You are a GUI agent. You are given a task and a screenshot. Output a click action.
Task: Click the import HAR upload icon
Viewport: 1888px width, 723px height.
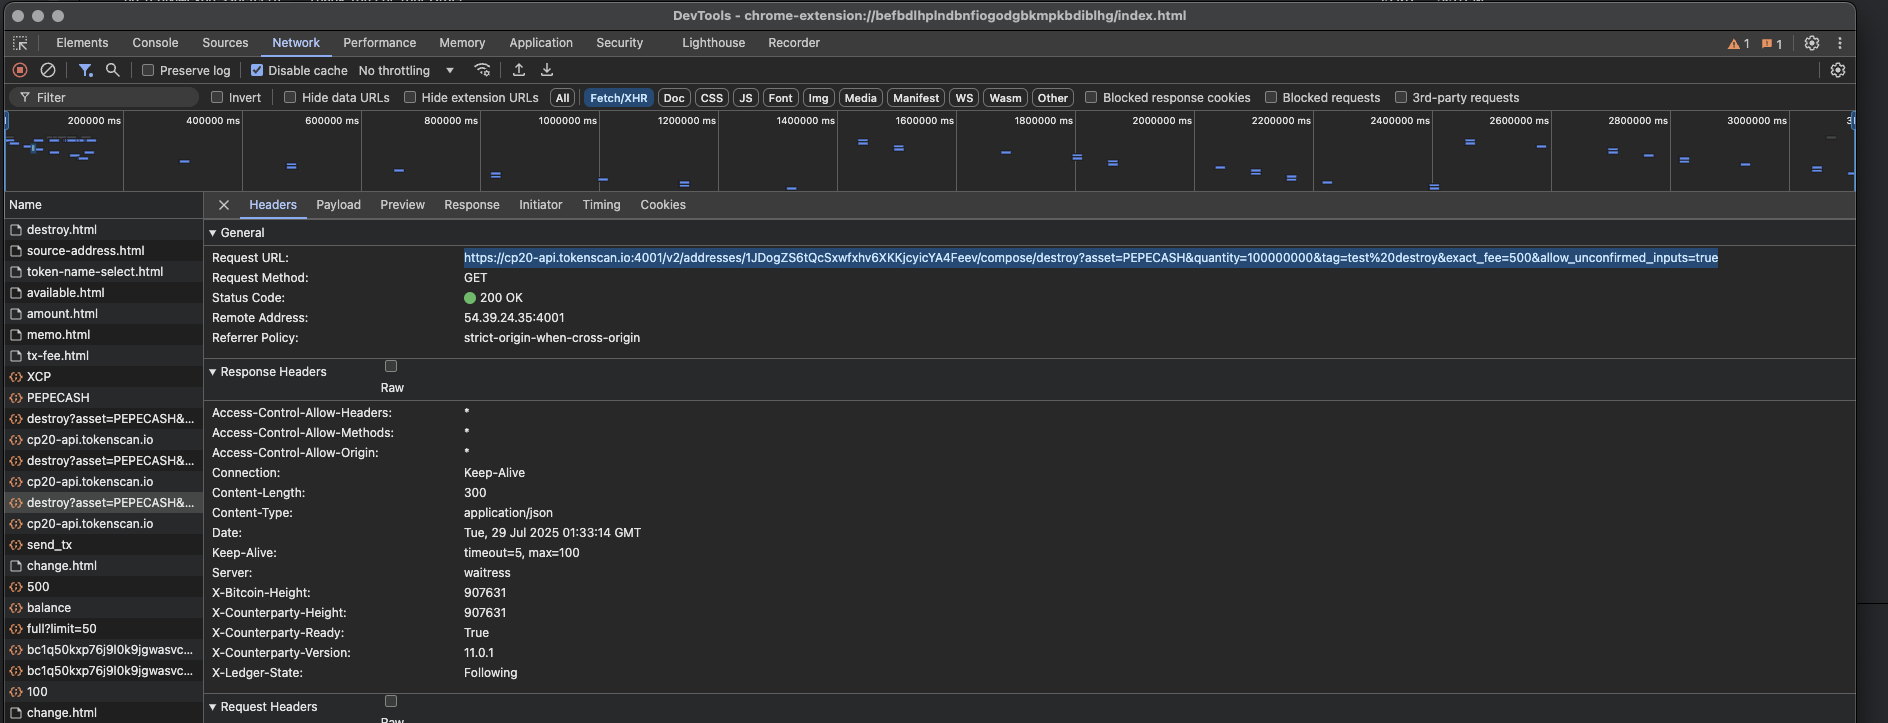click(518, 70)
